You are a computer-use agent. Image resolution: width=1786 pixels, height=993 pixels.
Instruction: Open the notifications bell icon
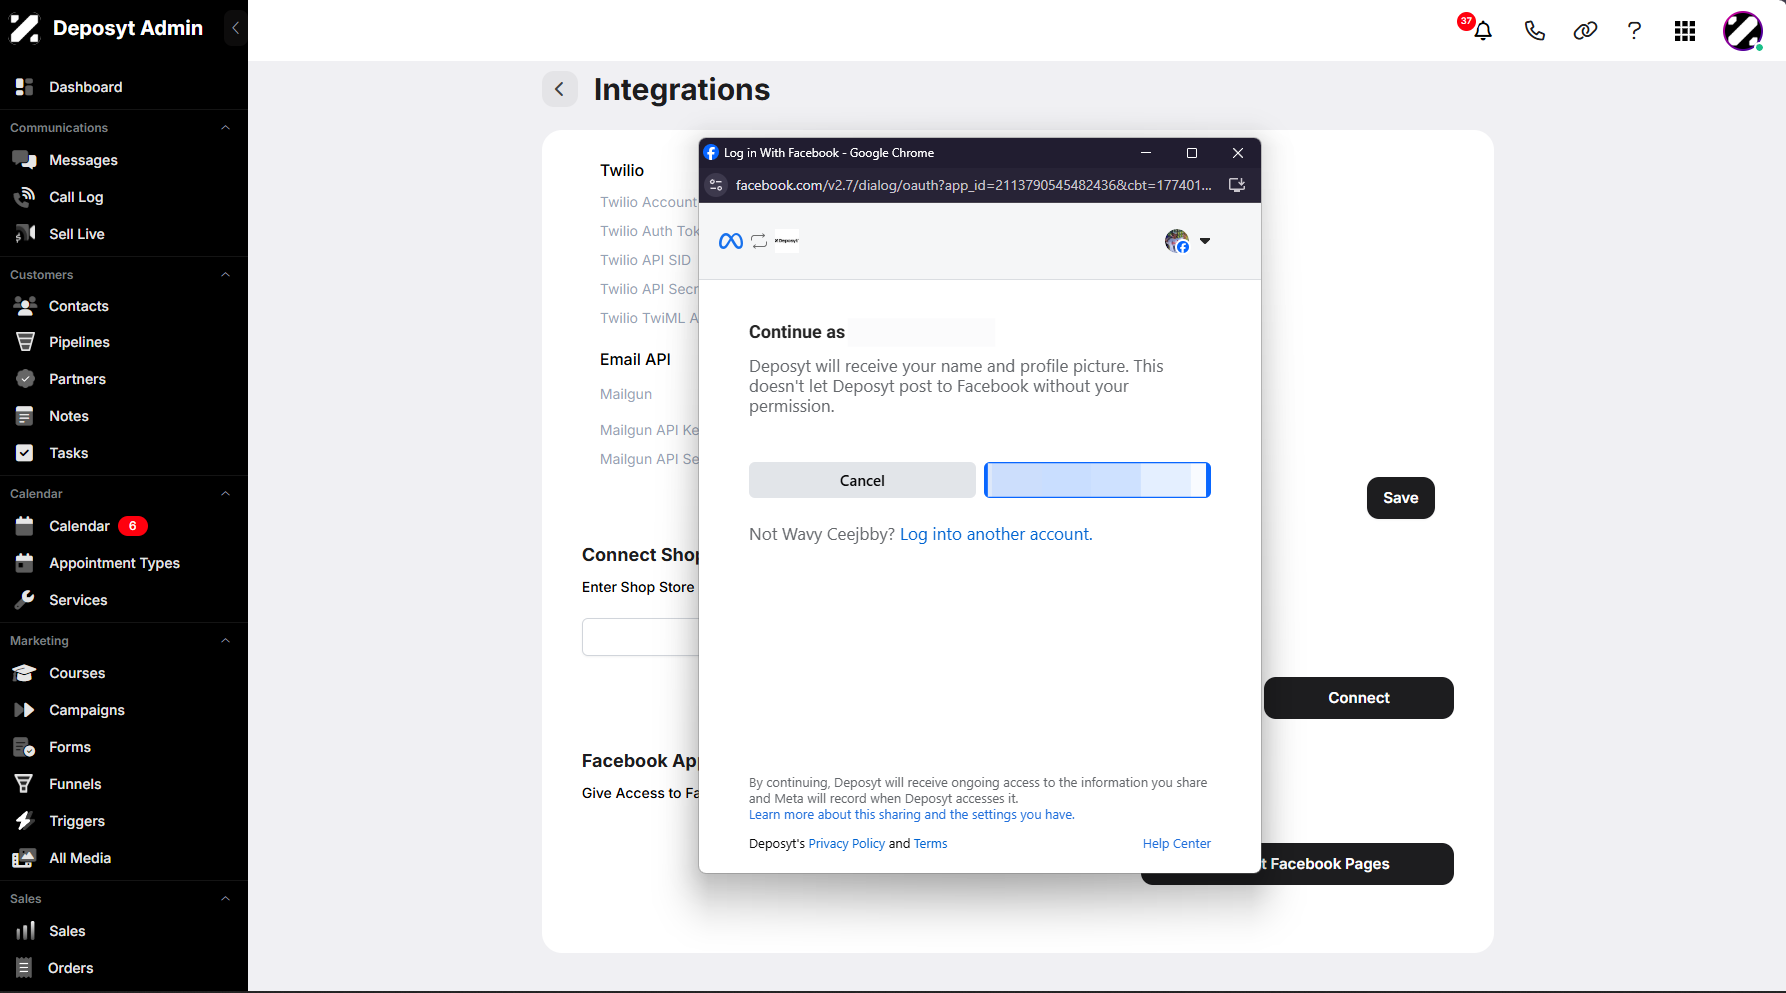click(1482, 31)
